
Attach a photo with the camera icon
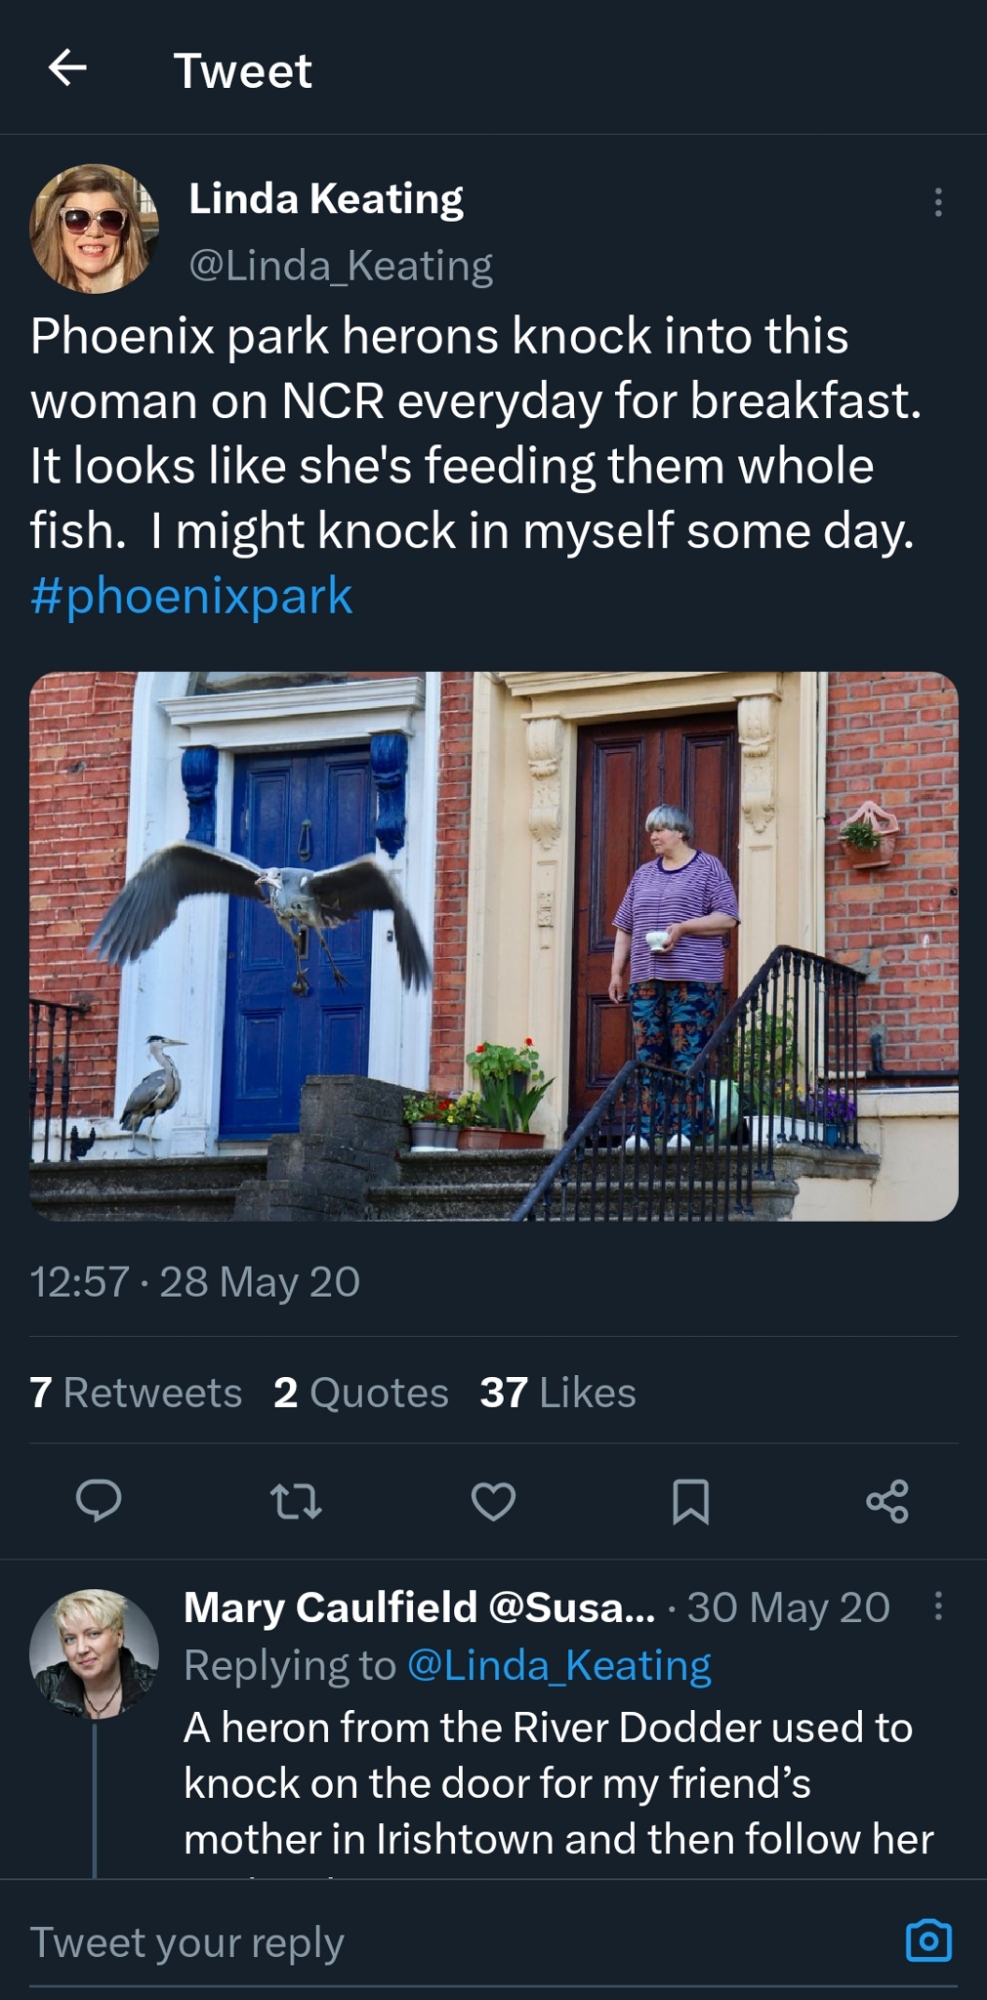pyautogui.click(x=928, y=1941)
